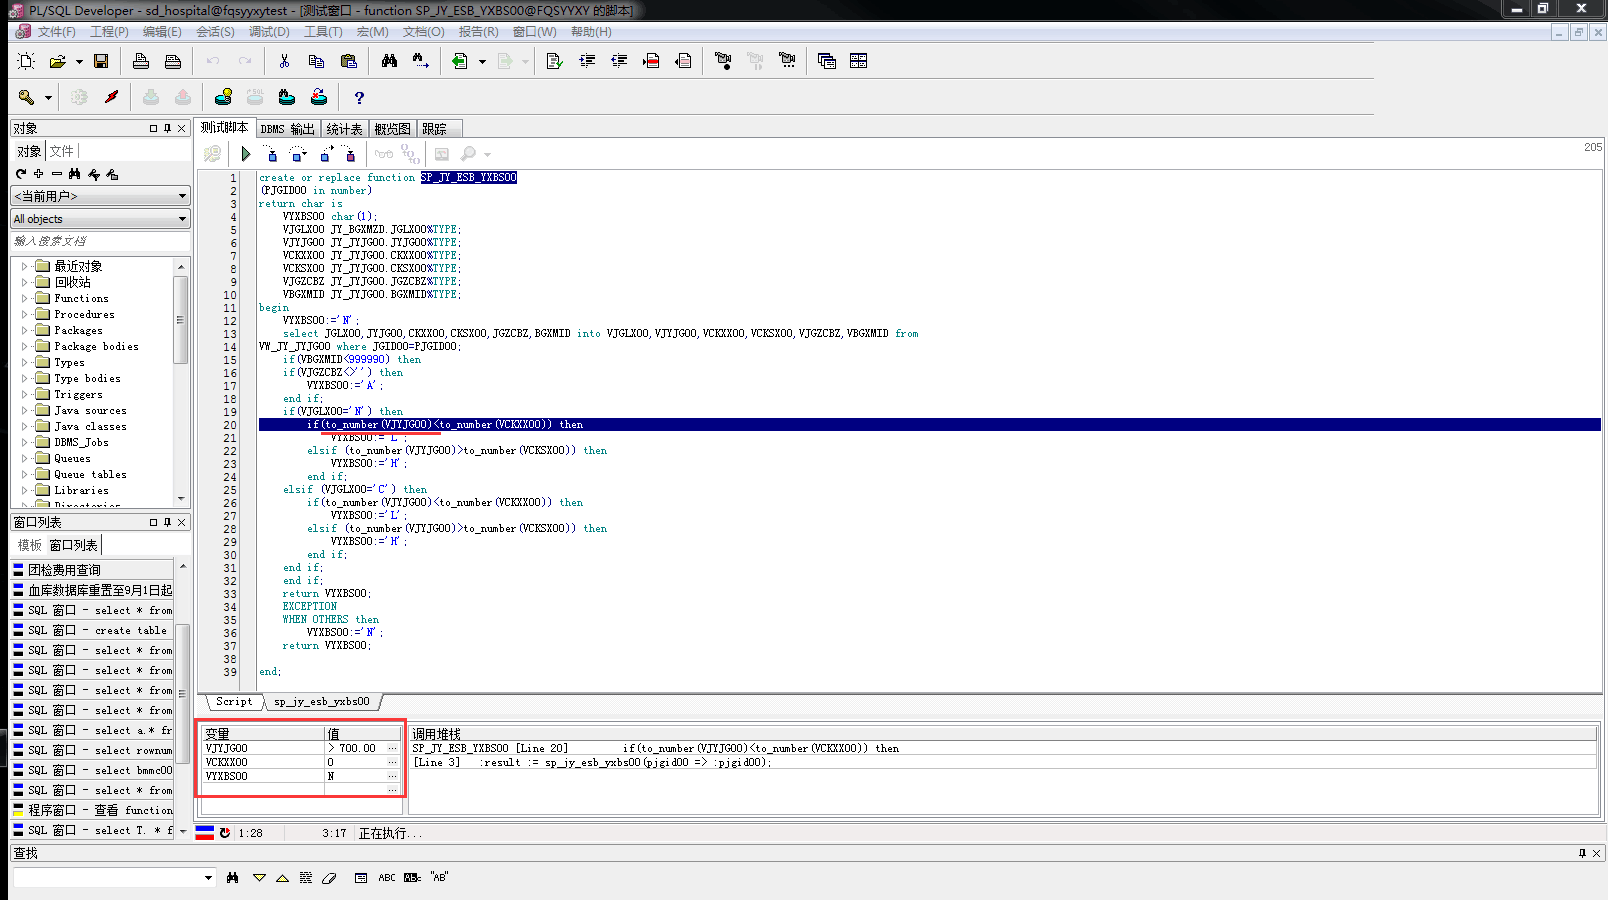
Task: Expand the Procedures tree node
Action: 25,314
